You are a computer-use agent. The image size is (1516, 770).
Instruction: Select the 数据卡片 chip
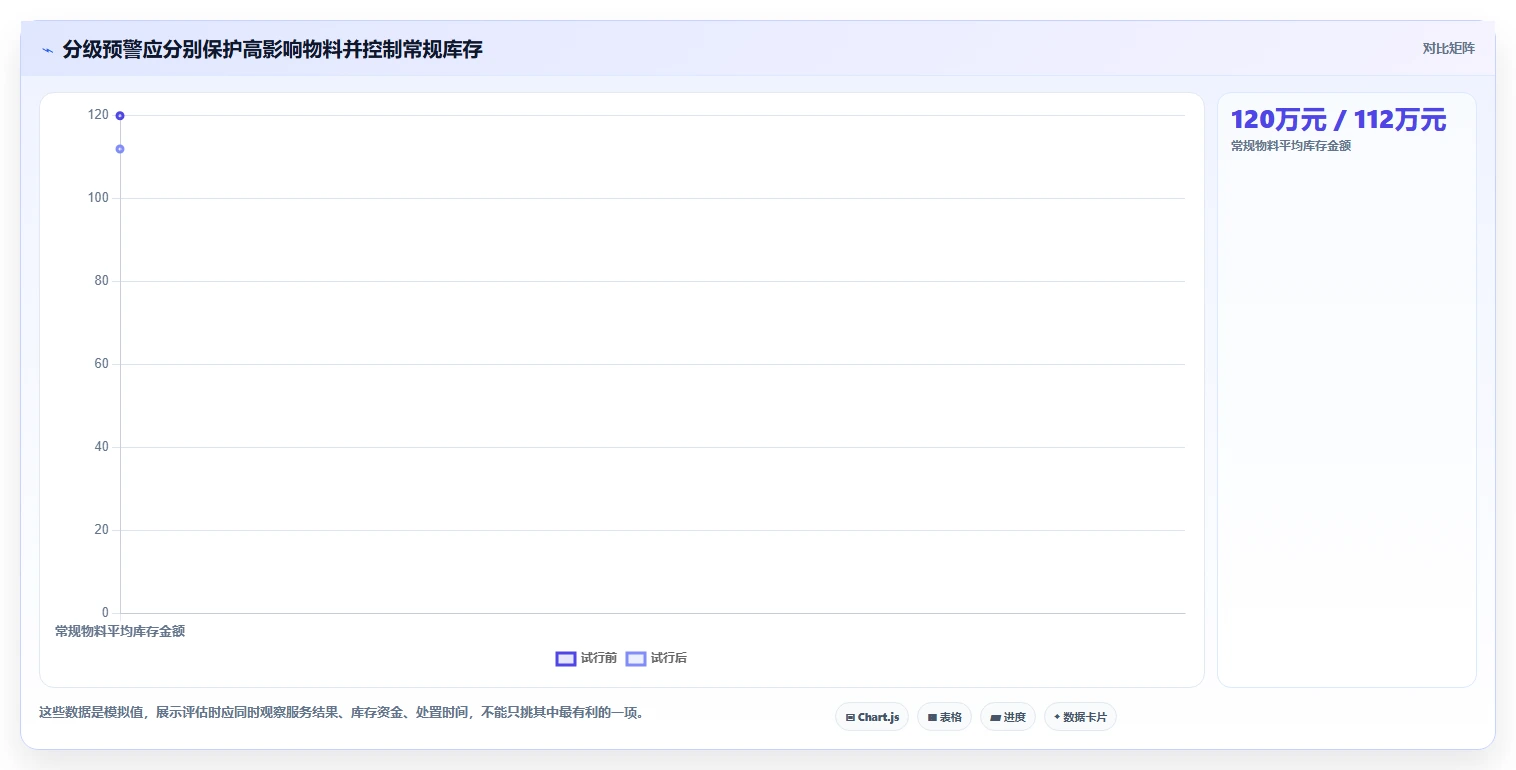1080,717
